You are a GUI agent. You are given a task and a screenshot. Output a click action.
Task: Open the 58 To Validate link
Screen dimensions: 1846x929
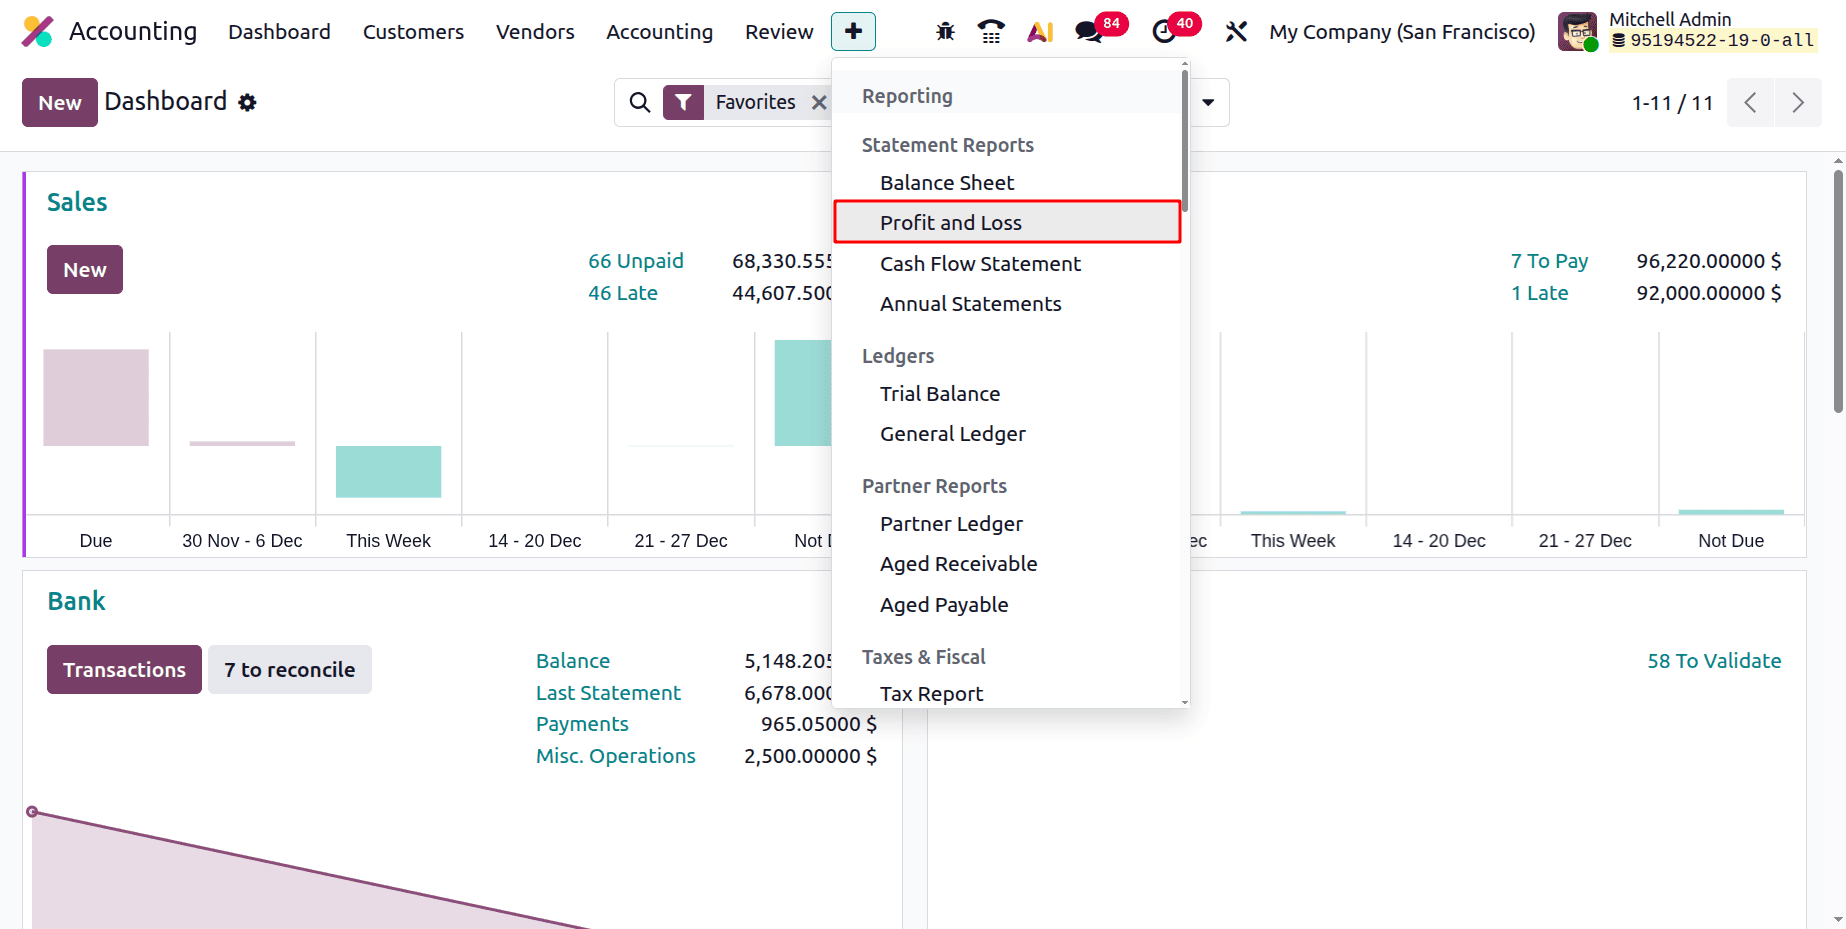coord(1714,660)
